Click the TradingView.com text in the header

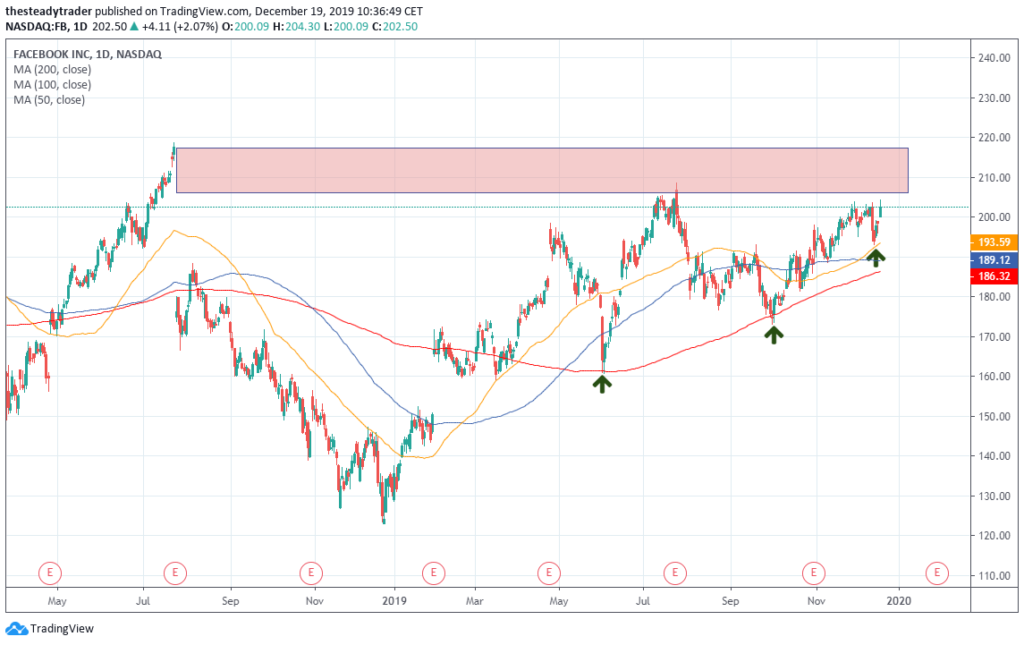(x=204, y=11)
